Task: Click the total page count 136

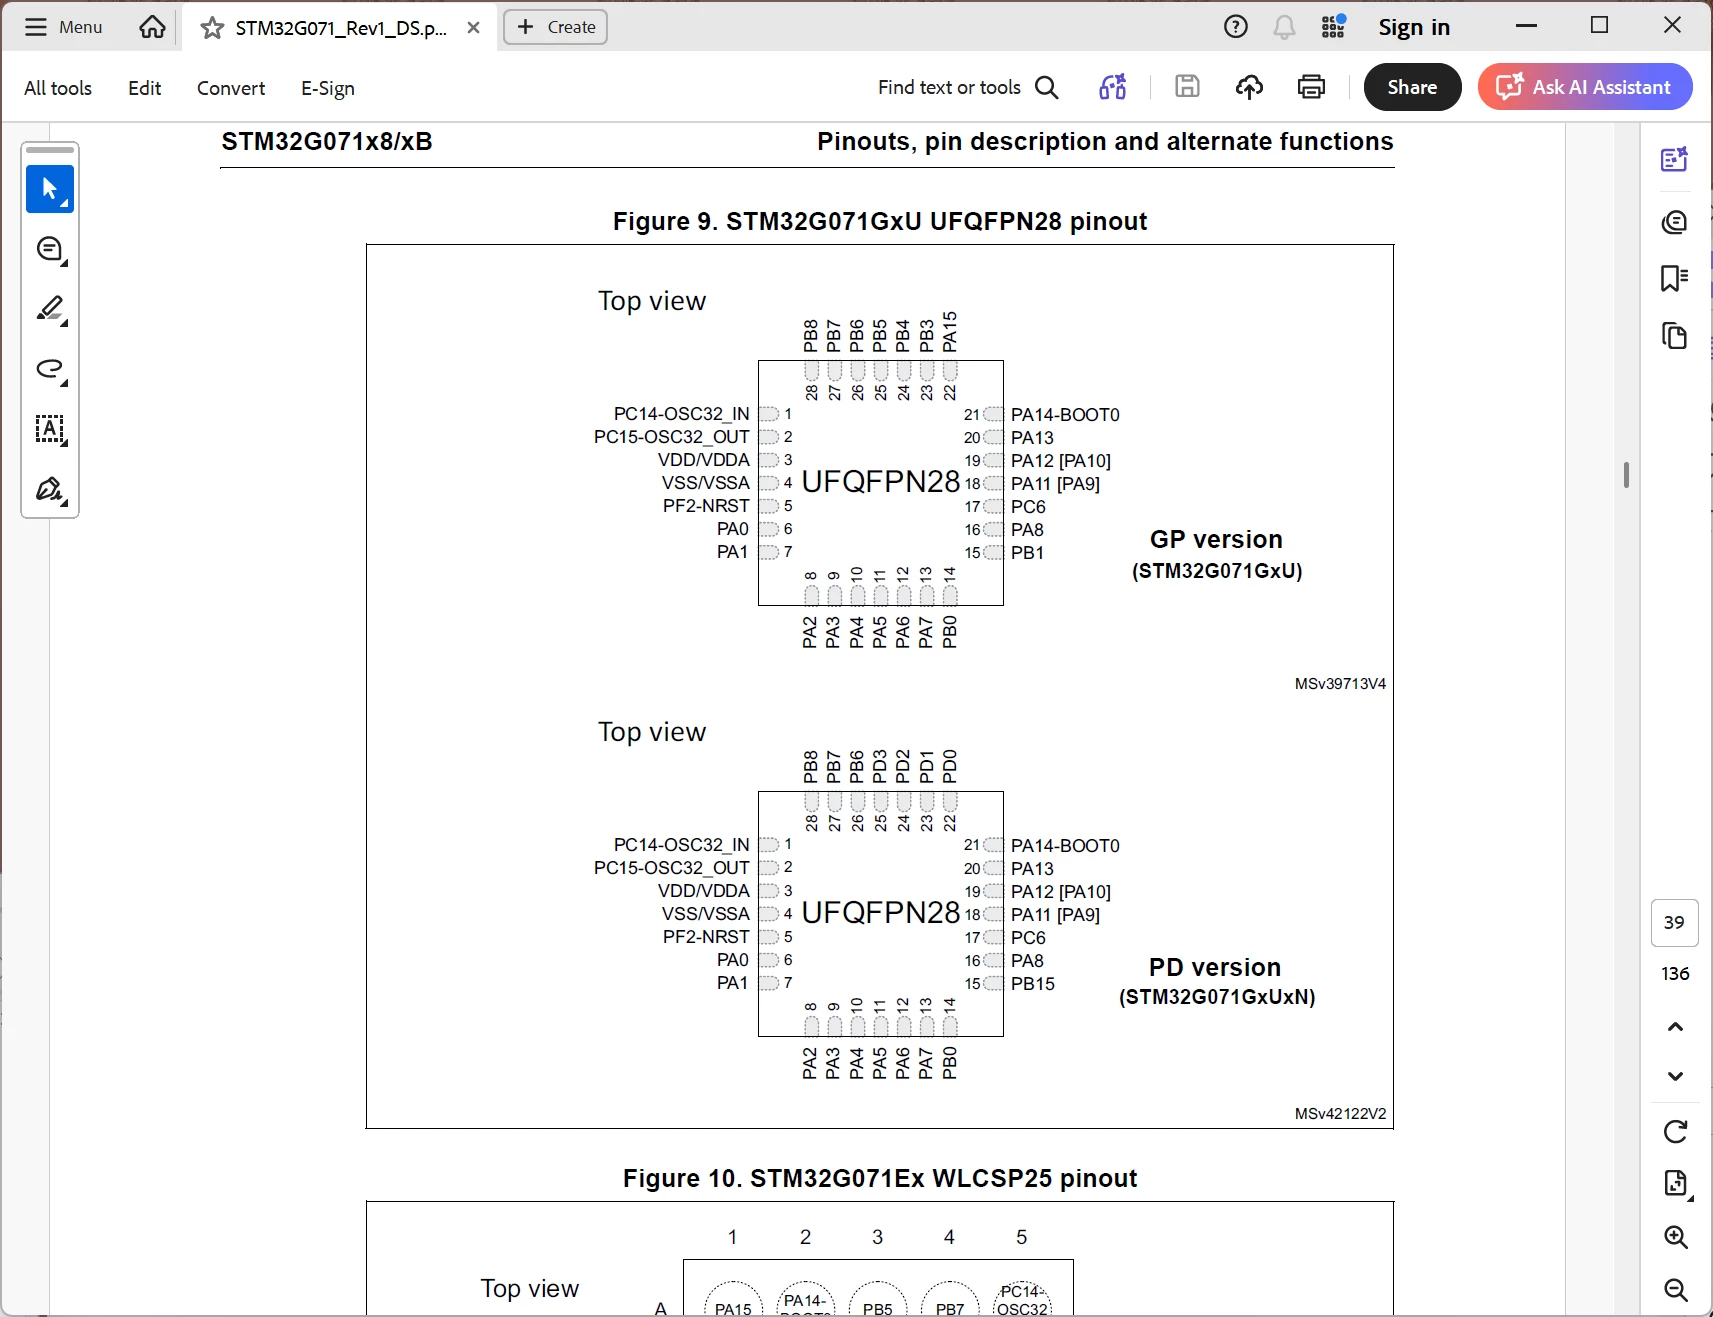Action: (1675, 974)
